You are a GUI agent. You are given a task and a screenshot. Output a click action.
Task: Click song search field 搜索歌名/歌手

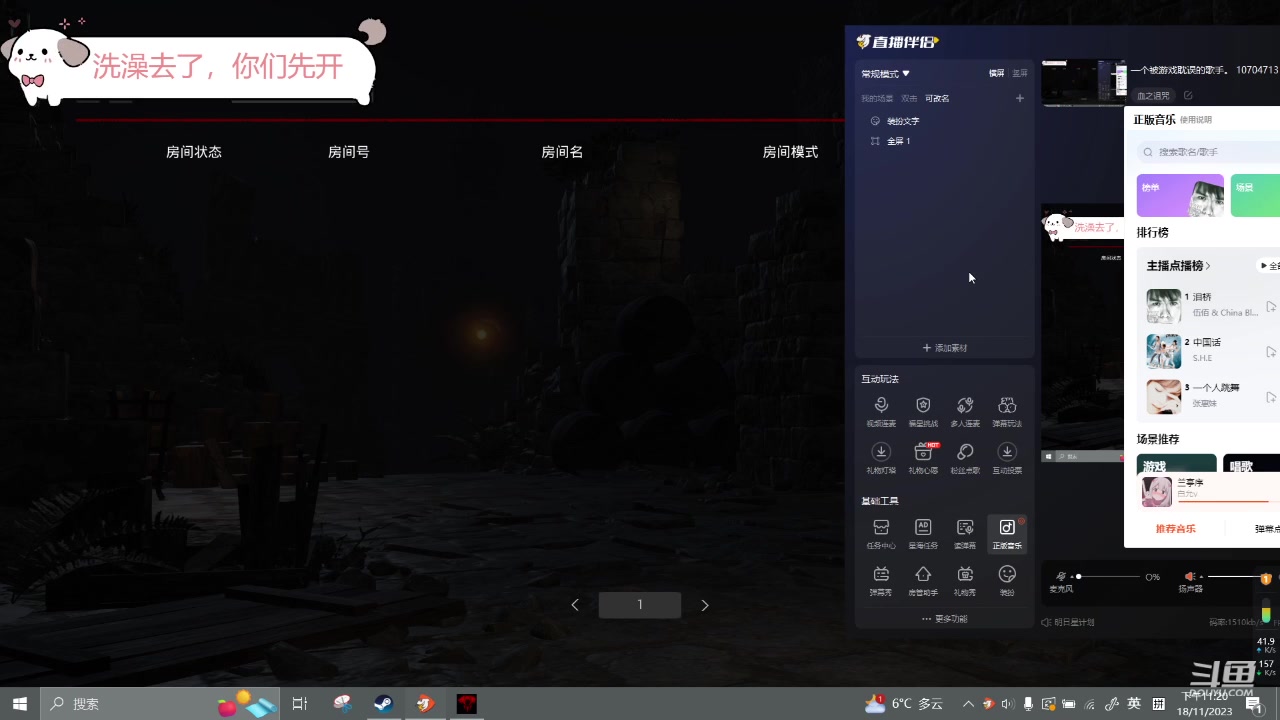pos(1208,152)
